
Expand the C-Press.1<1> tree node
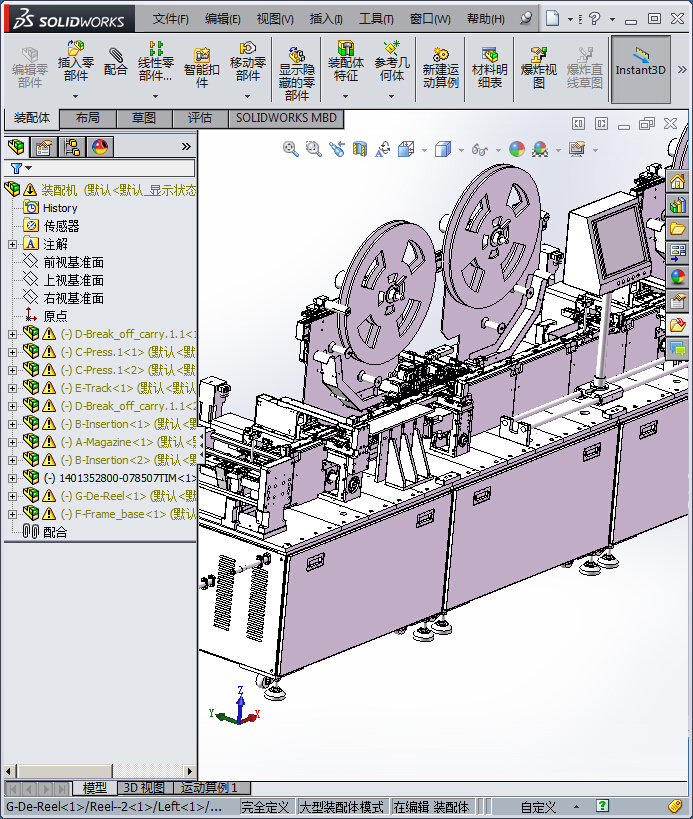coord(13,352)
